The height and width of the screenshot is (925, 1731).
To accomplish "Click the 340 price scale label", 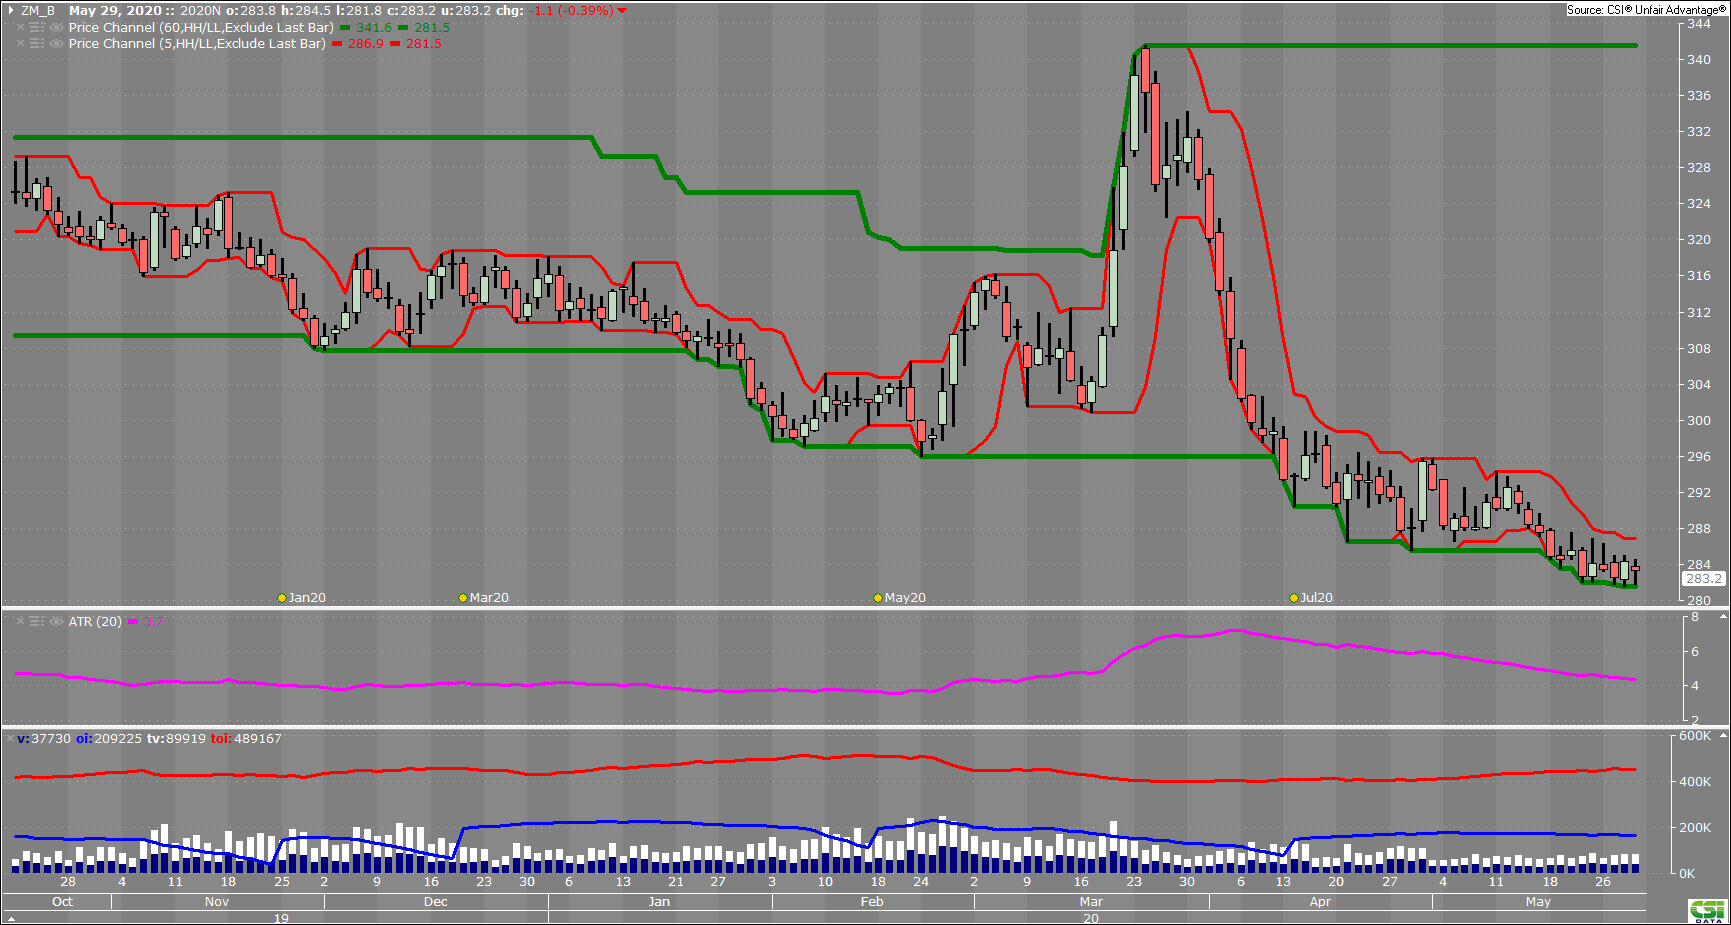I will click(1699, 60).
